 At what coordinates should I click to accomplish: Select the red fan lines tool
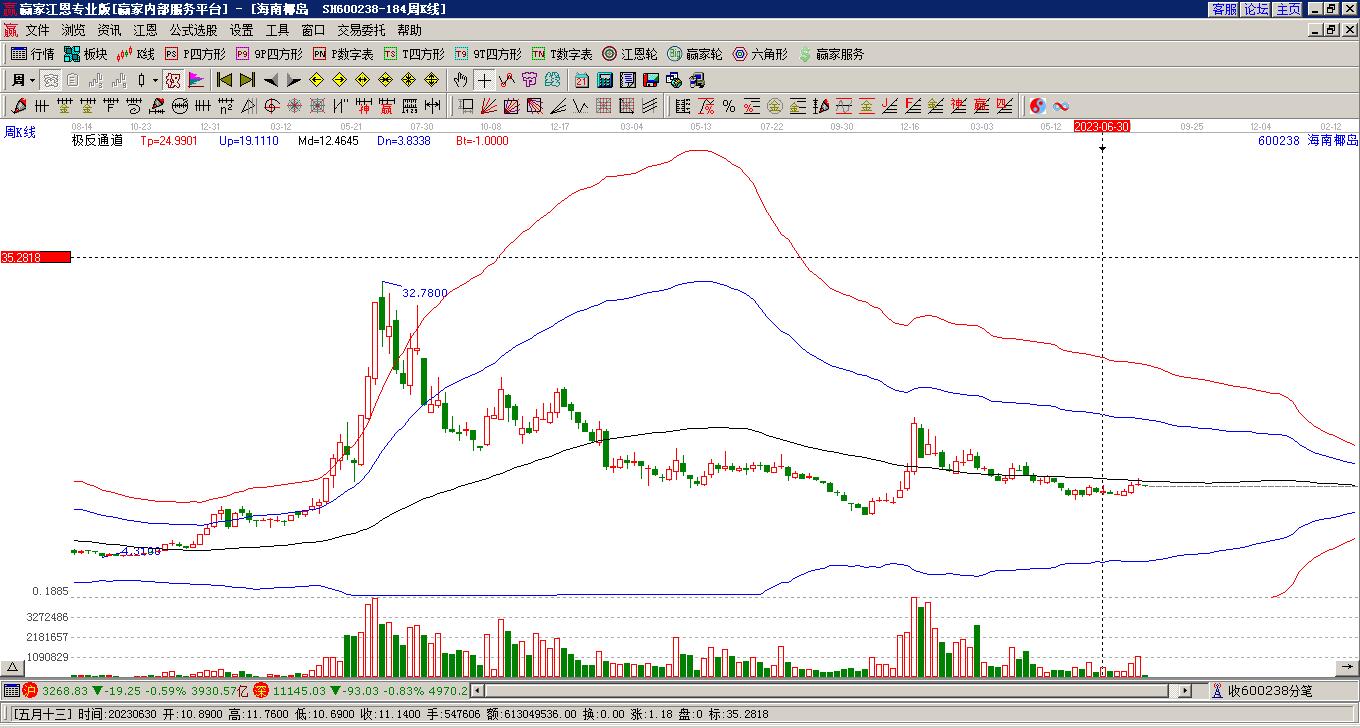pyautogui.click(x=489, y=106)
